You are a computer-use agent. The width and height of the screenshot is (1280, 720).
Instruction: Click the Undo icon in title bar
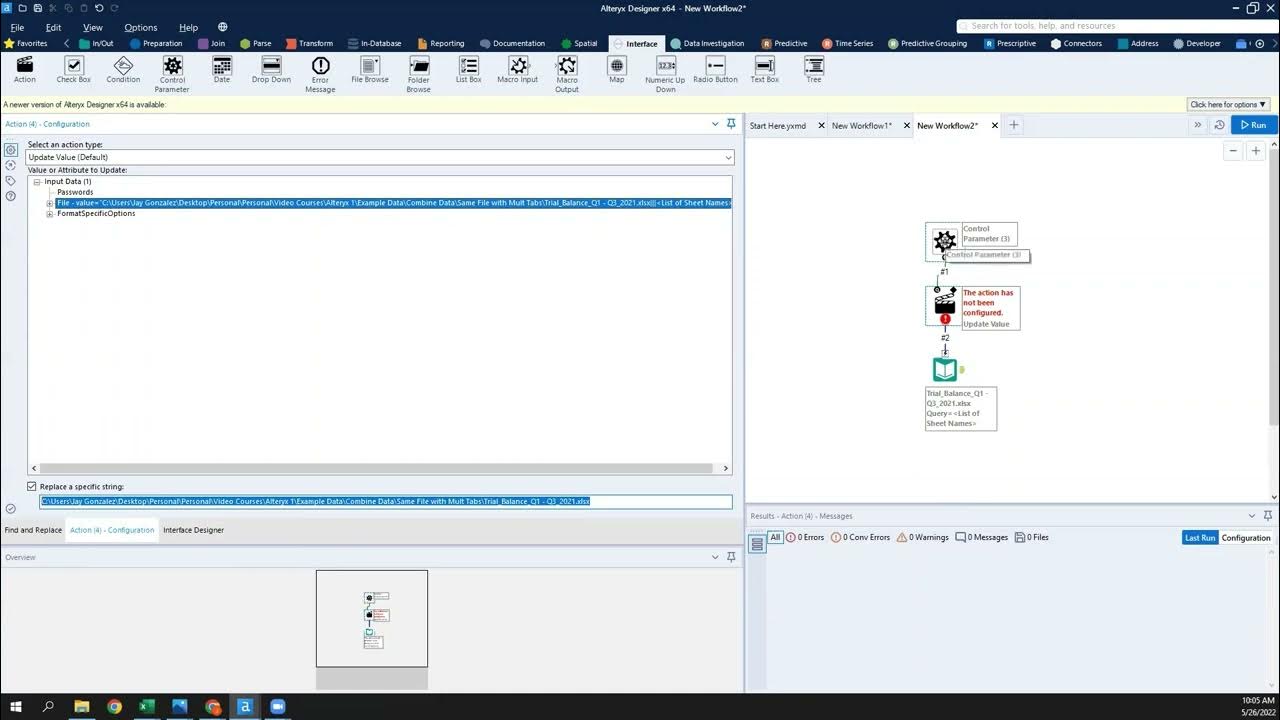[x=98, y=8]
